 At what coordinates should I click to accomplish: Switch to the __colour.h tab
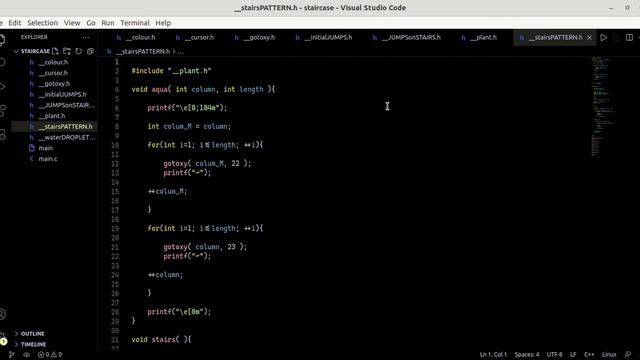coord(136,38)
